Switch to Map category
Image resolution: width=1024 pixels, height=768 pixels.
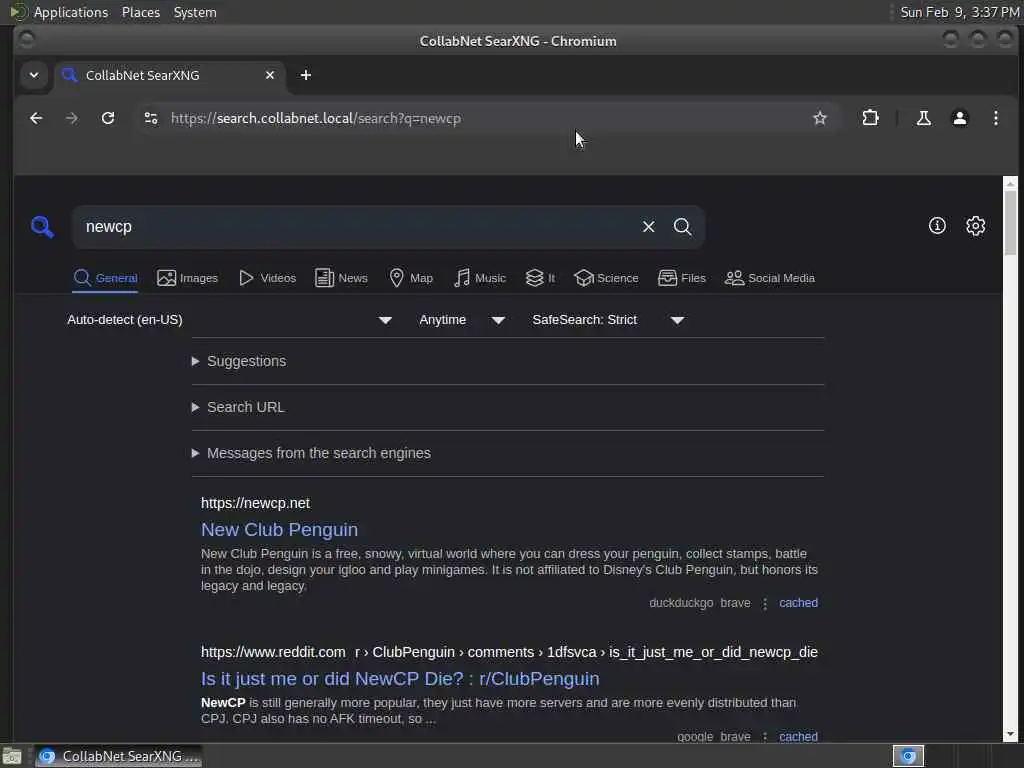[411, 278]
